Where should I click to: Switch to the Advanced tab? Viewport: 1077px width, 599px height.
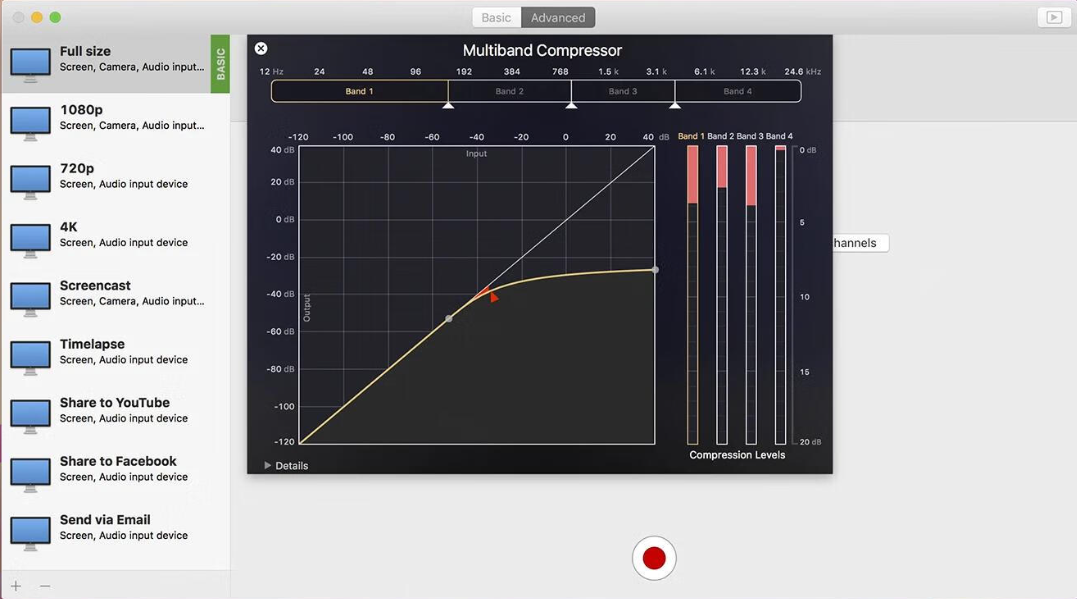558,18
